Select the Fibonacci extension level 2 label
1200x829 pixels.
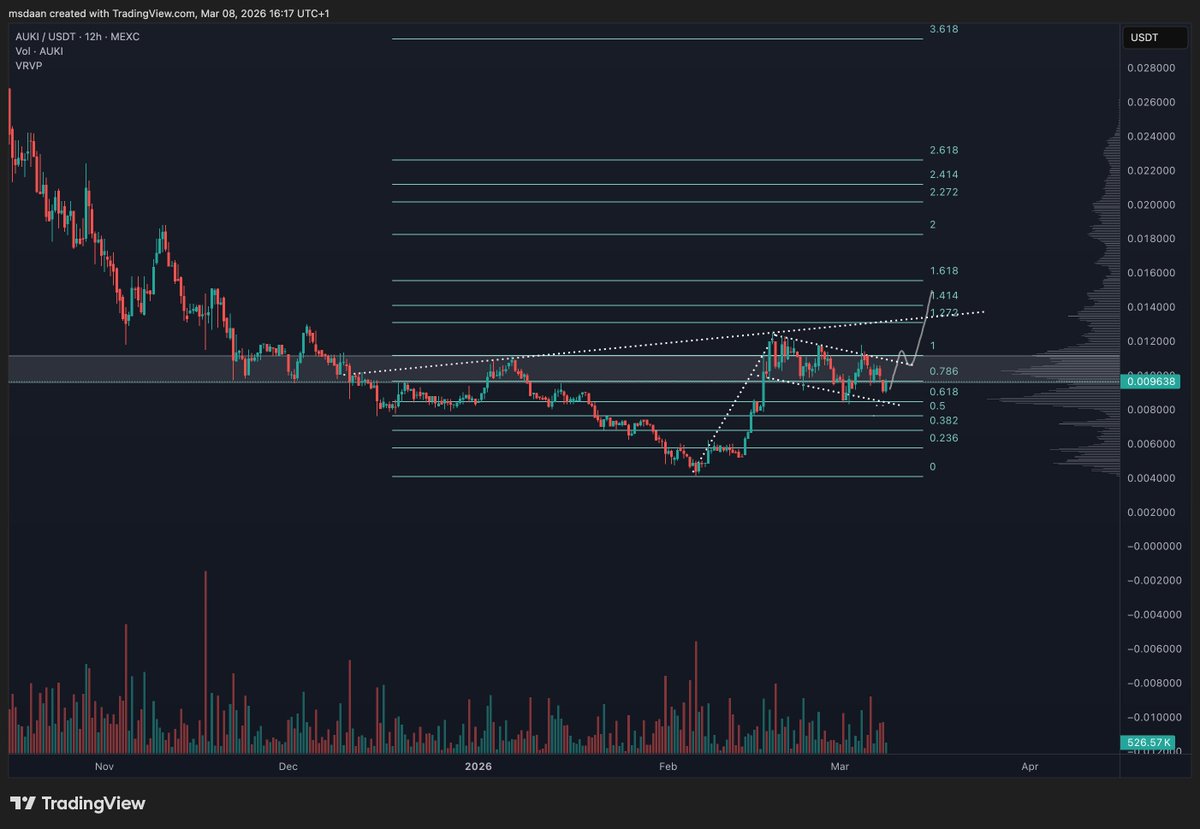coord(933,225)
